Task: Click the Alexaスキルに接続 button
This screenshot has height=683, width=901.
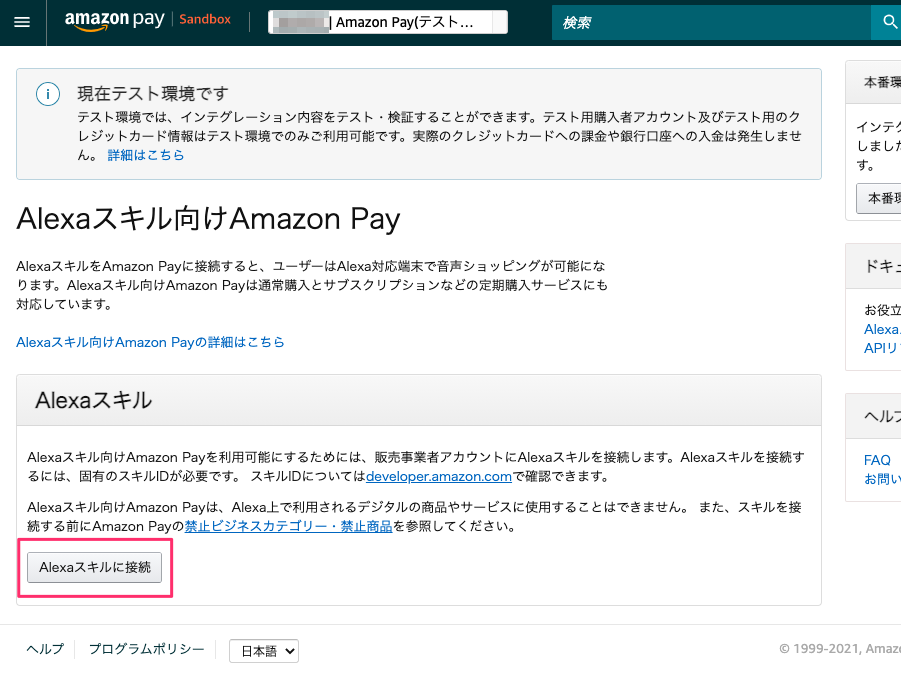Action: click(x=94, y=567)
